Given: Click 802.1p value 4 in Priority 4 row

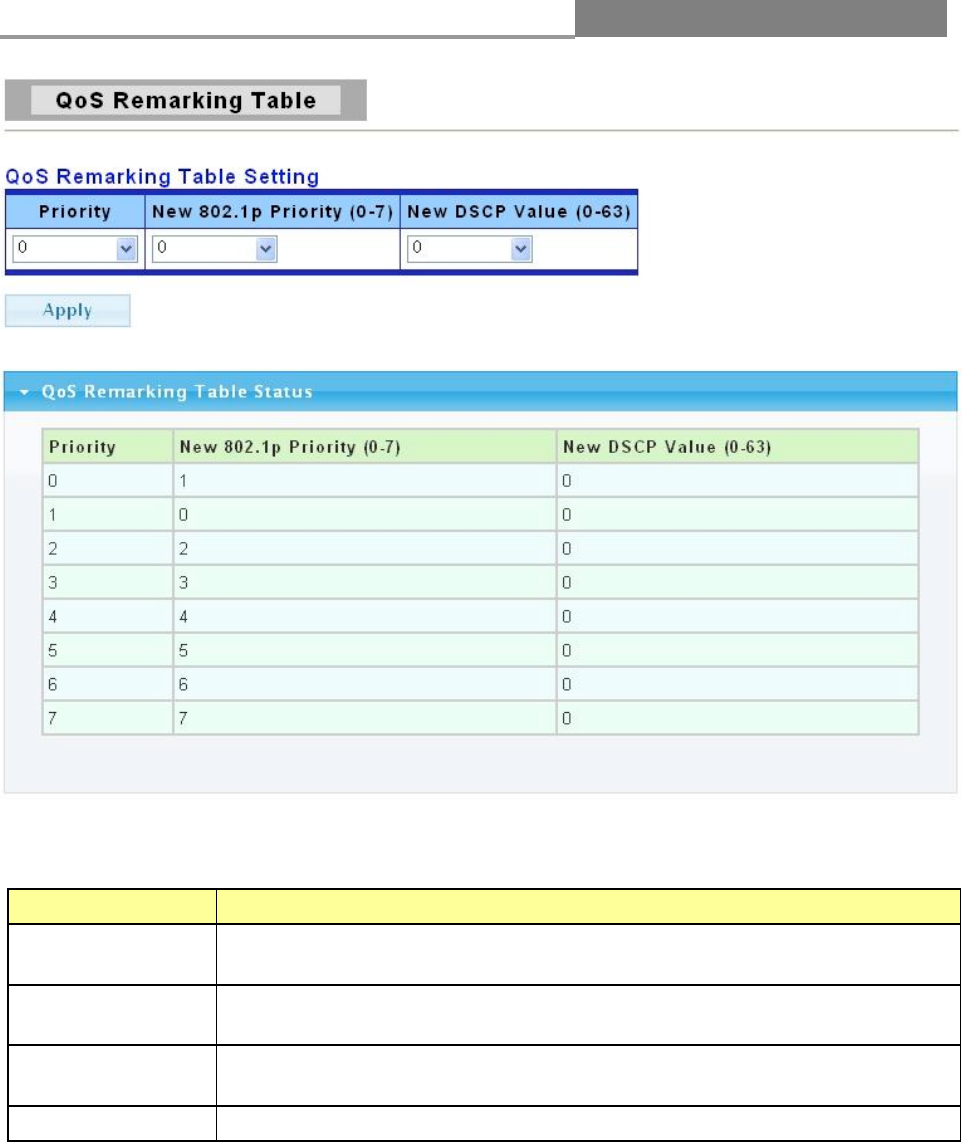Looking at the screenshot, I should (365, 617).
